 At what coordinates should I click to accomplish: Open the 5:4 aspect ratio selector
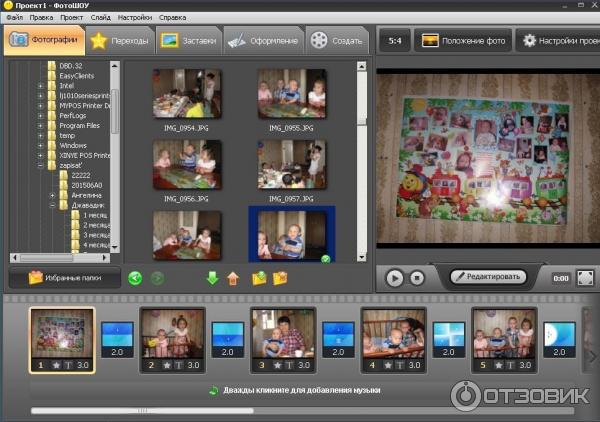pyautogui.click(x=395, y=41)
